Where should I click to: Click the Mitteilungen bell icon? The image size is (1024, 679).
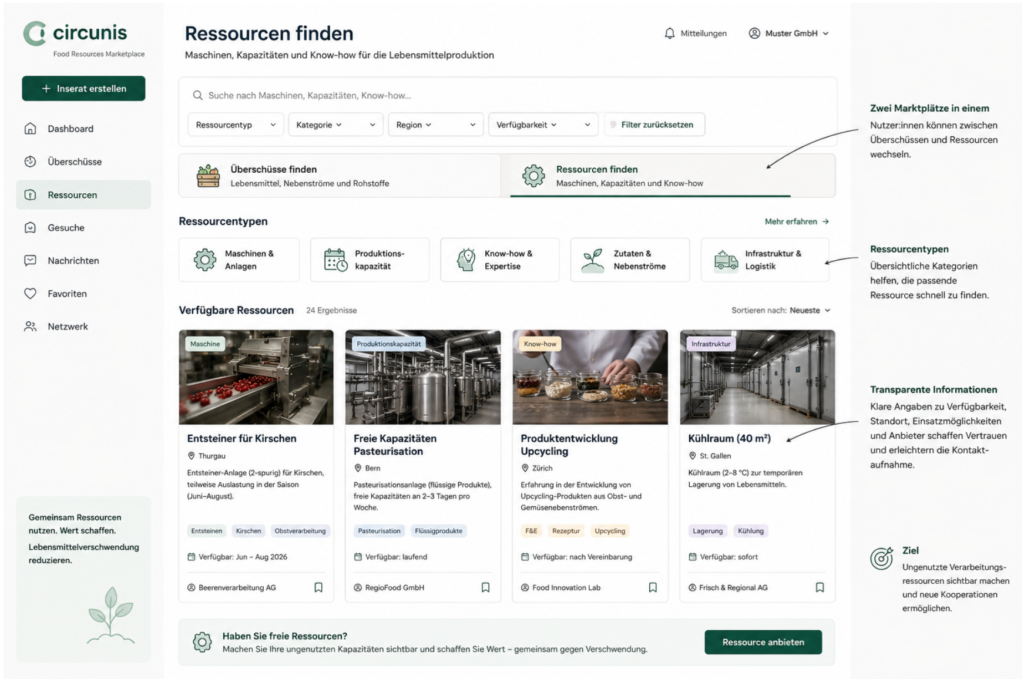669,33
